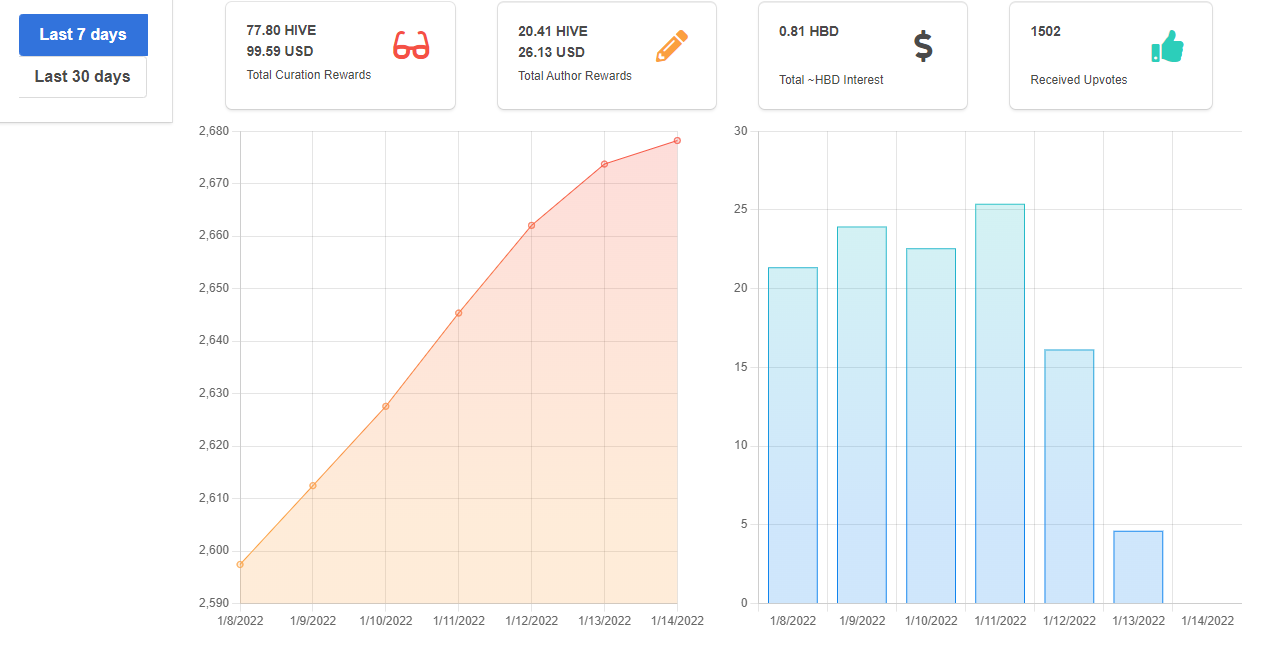Image resolution: width=1278 pixels, height=656 pixels.
Task: Click the 1/14/2022 label under bar chart
Action: point(1207,621)
